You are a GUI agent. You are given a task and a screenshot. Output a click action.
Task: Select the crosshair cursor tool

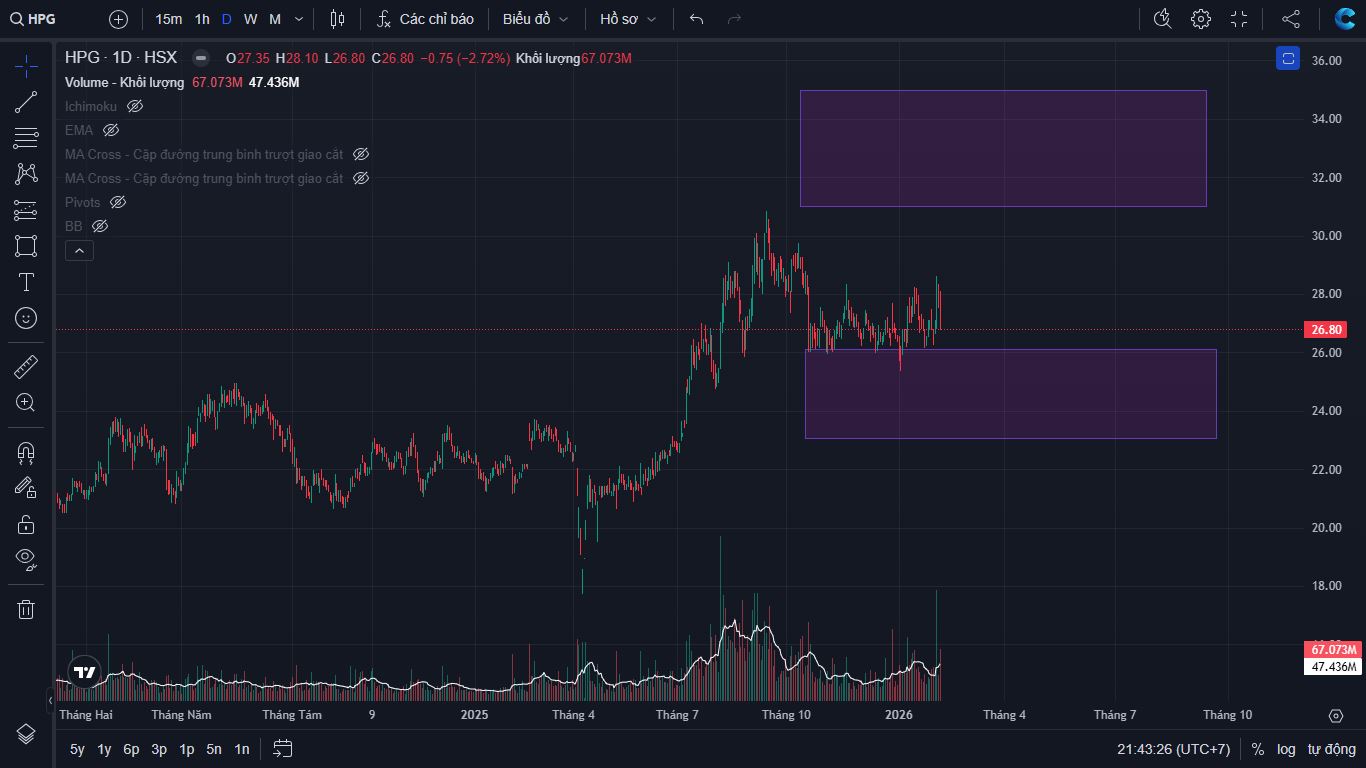click(26, 66)
